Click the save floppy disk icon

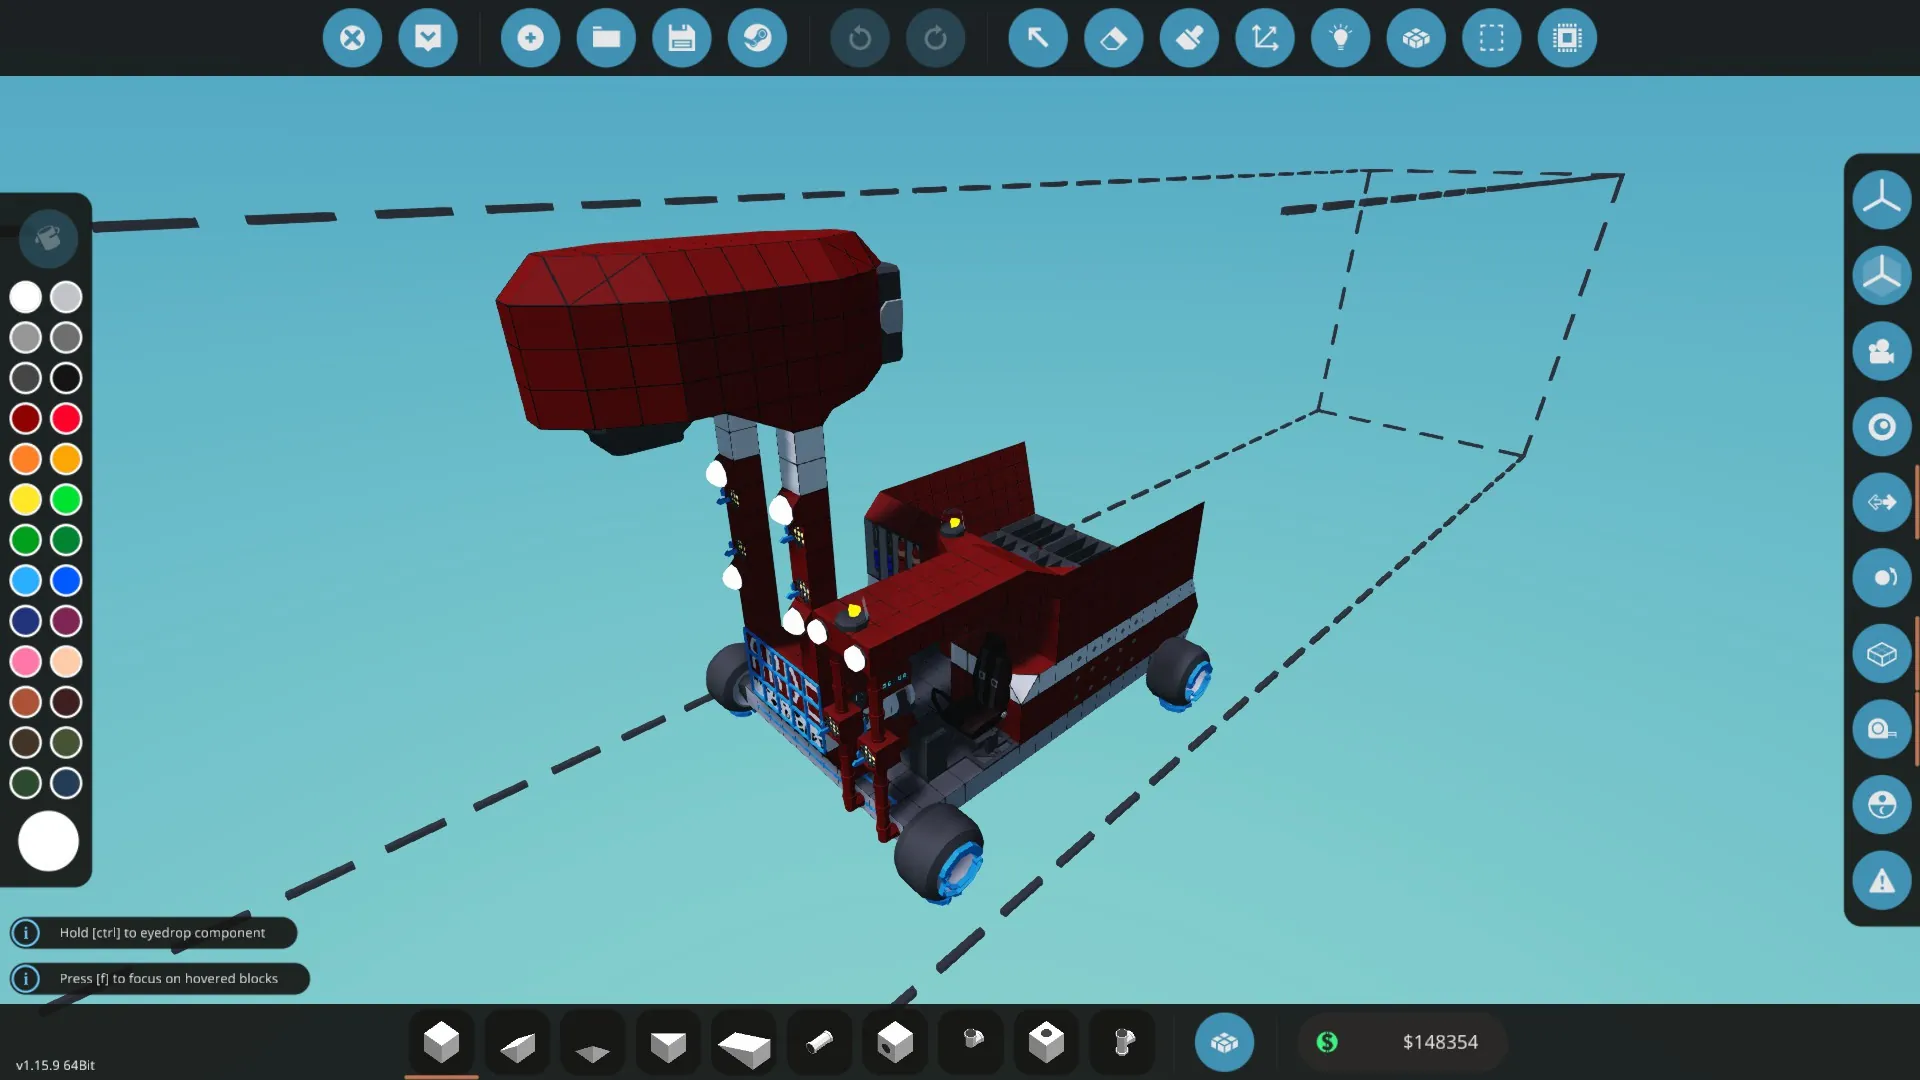point(681,38)
